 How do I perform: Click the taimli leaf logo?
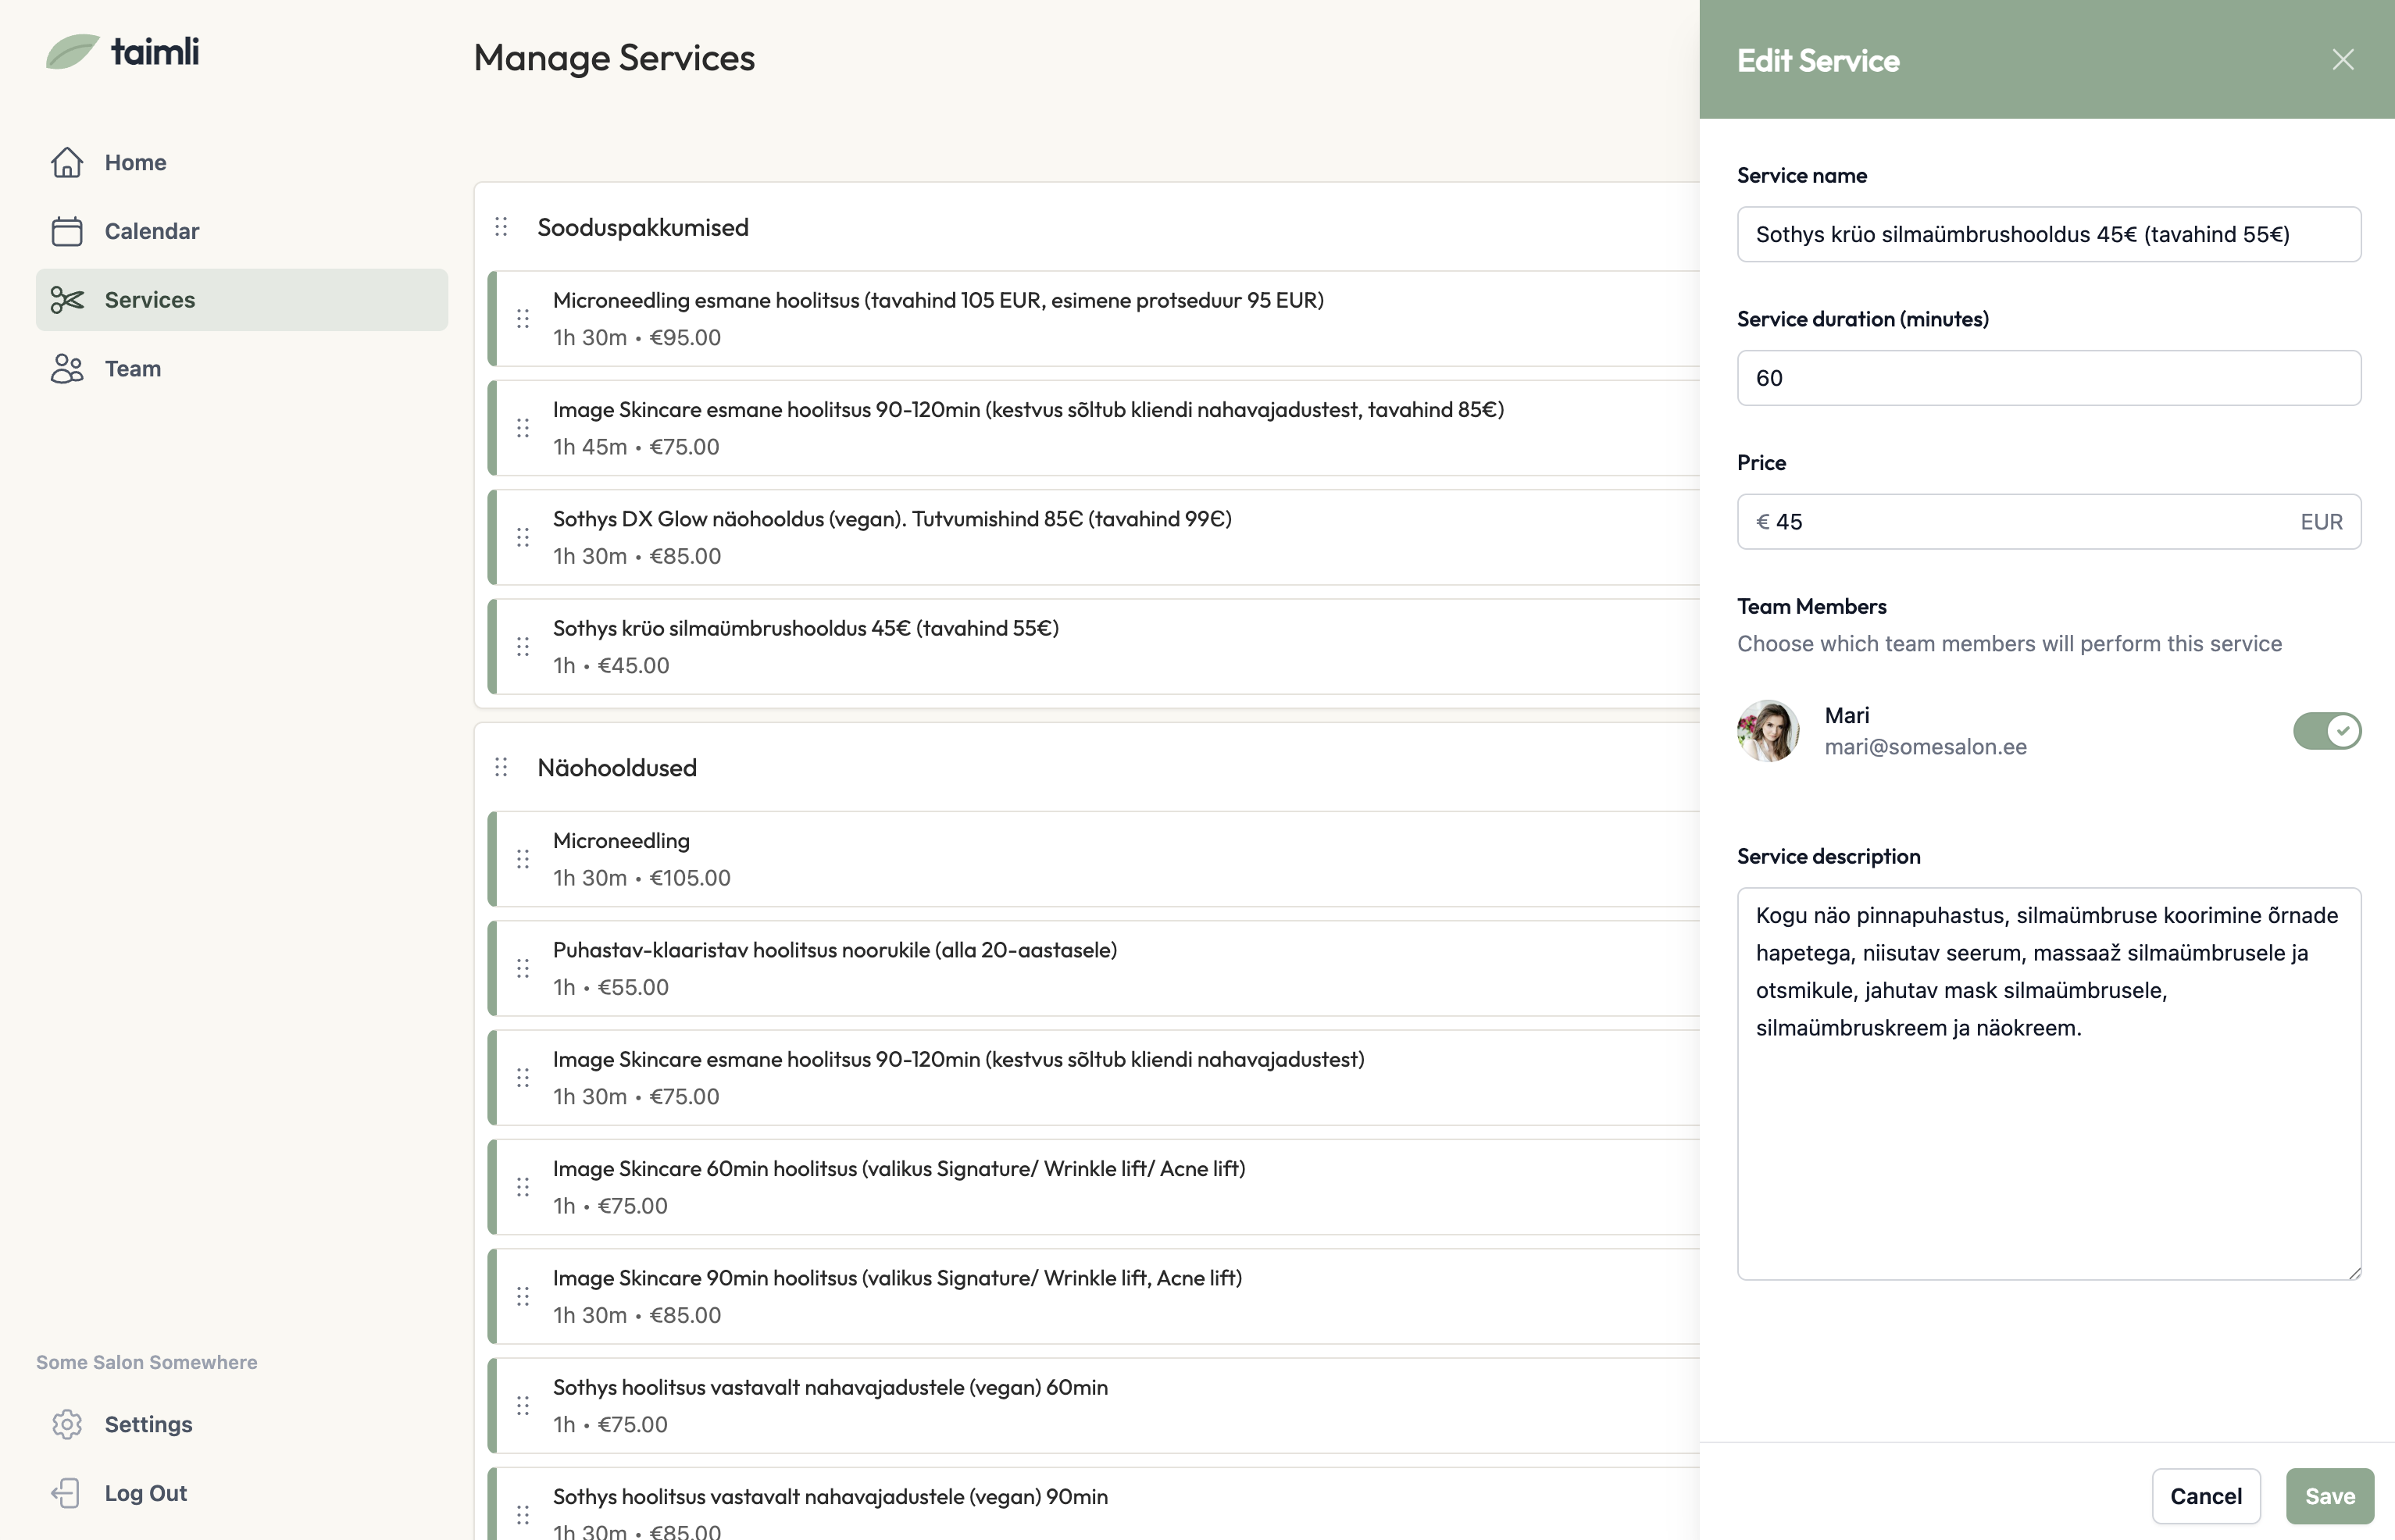(71, 52)
